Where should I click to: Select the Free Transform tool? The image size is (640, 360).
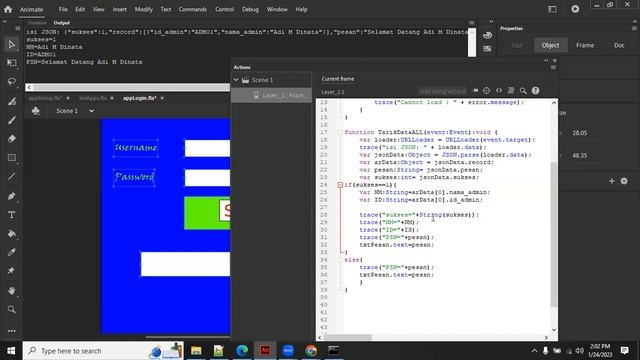click(x=11, y=62)
